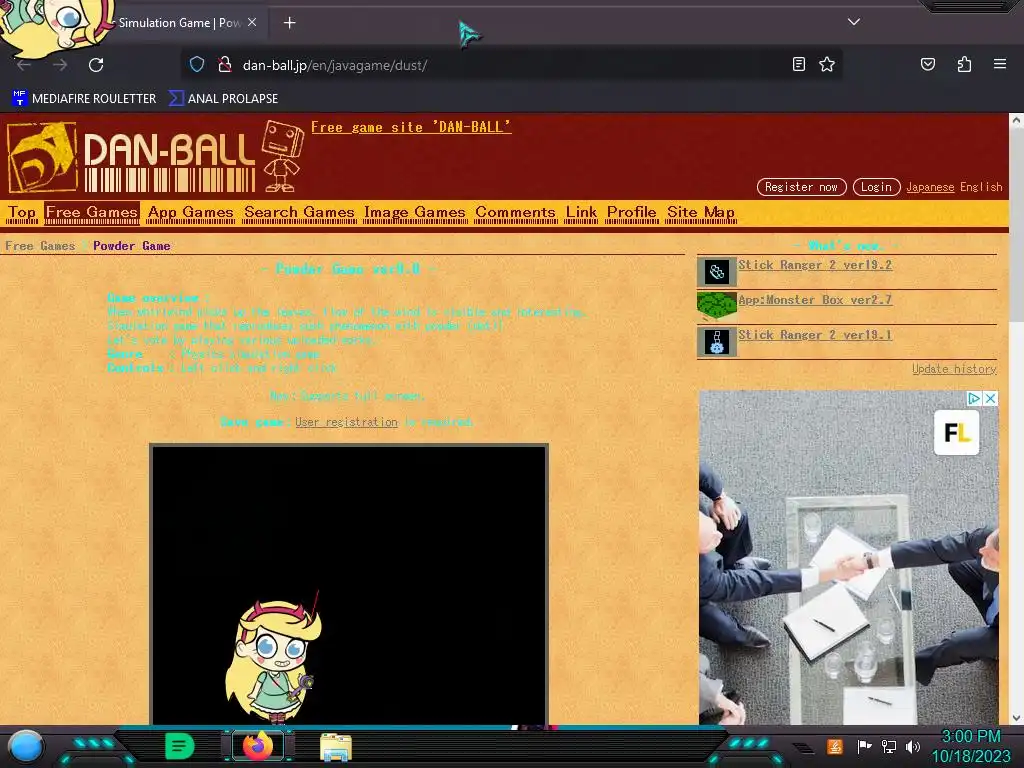Click the volume speaker tray icon
Image resolution: width=1024 pixels, height=768 pixels.
(x=912, y=746)
